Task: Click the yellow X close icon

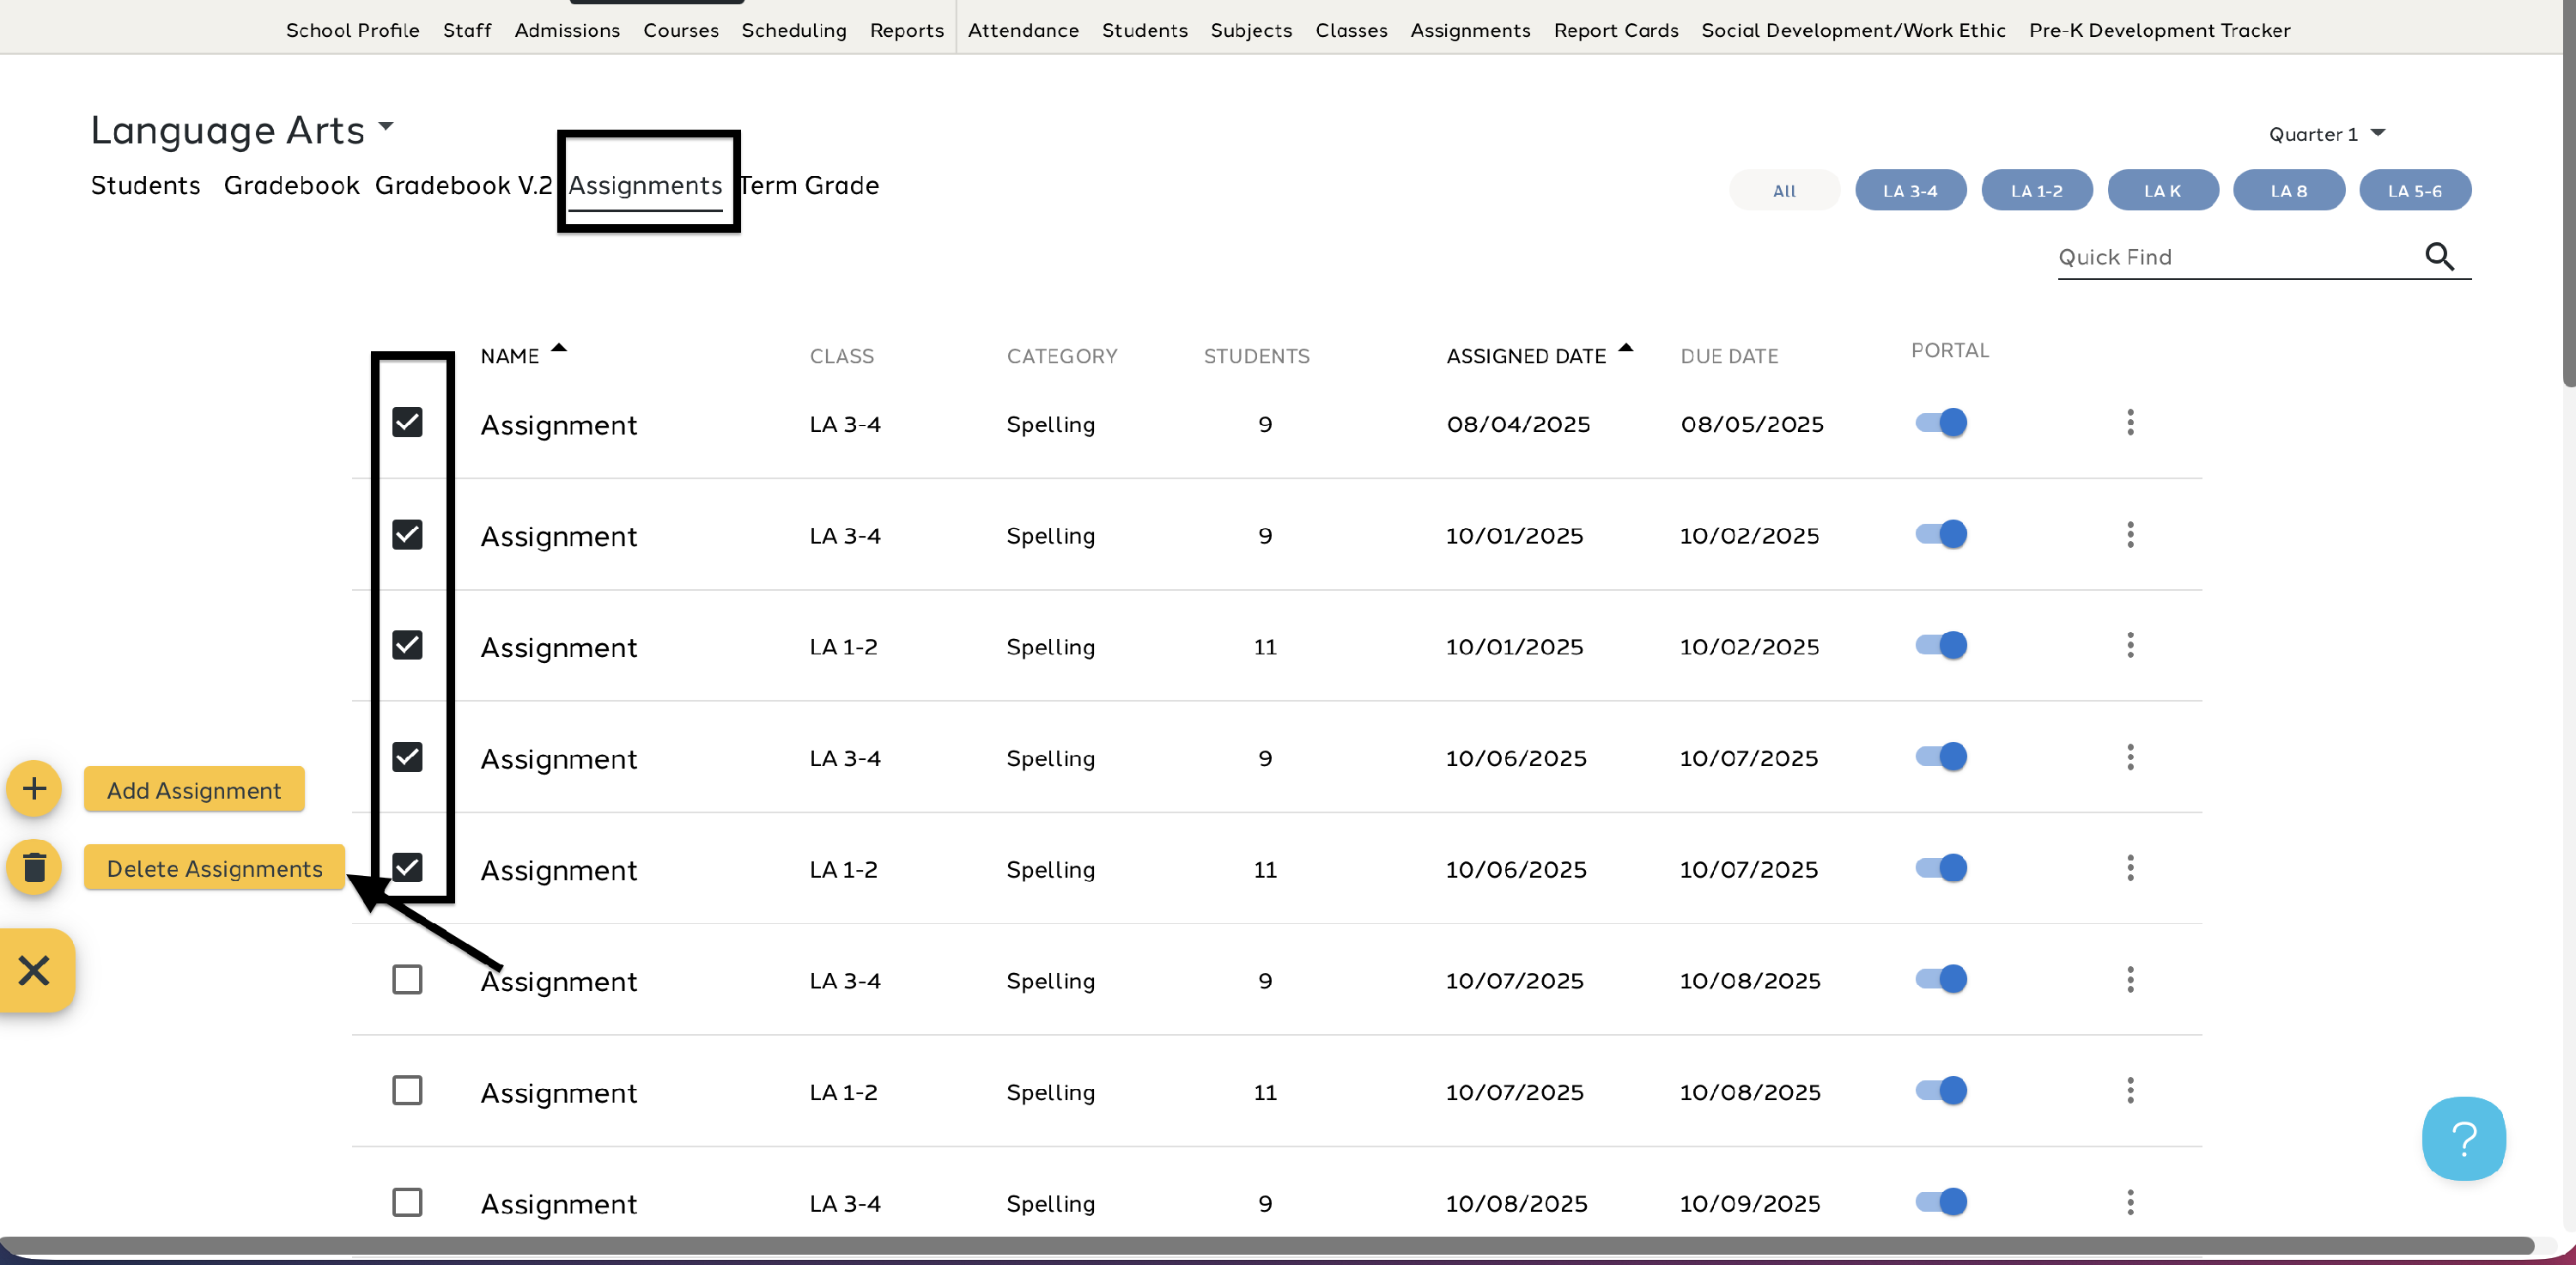Action: (x=34, y=970)
